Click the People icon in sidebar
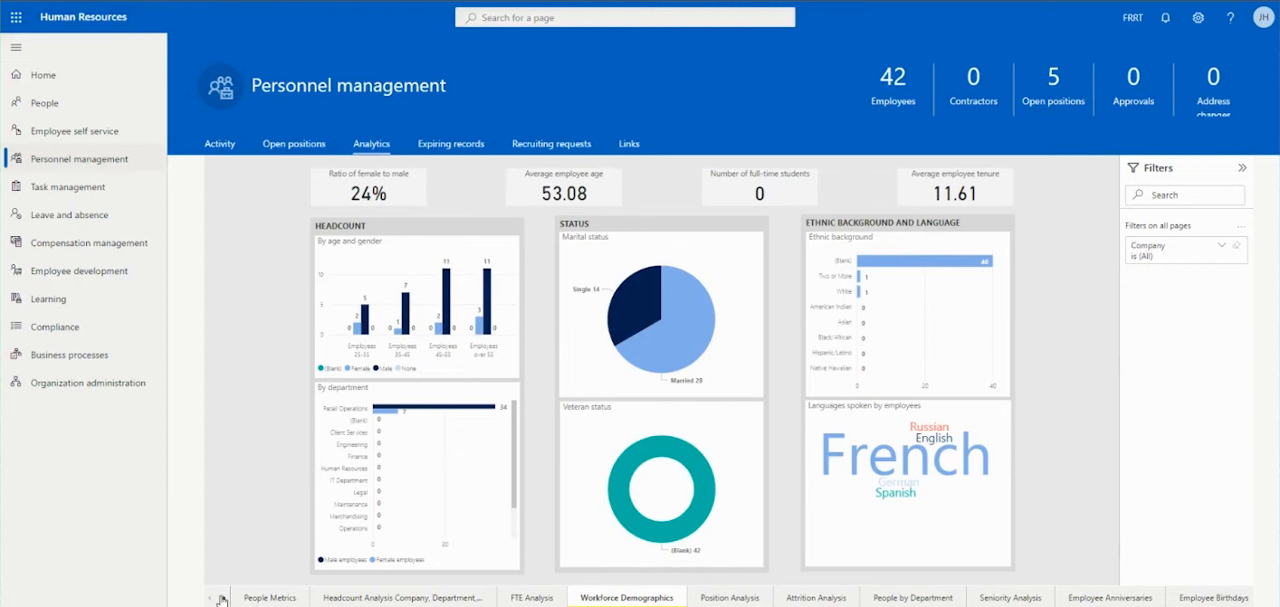Screen dimensions: 1280x607 click(x=16, y=103)
